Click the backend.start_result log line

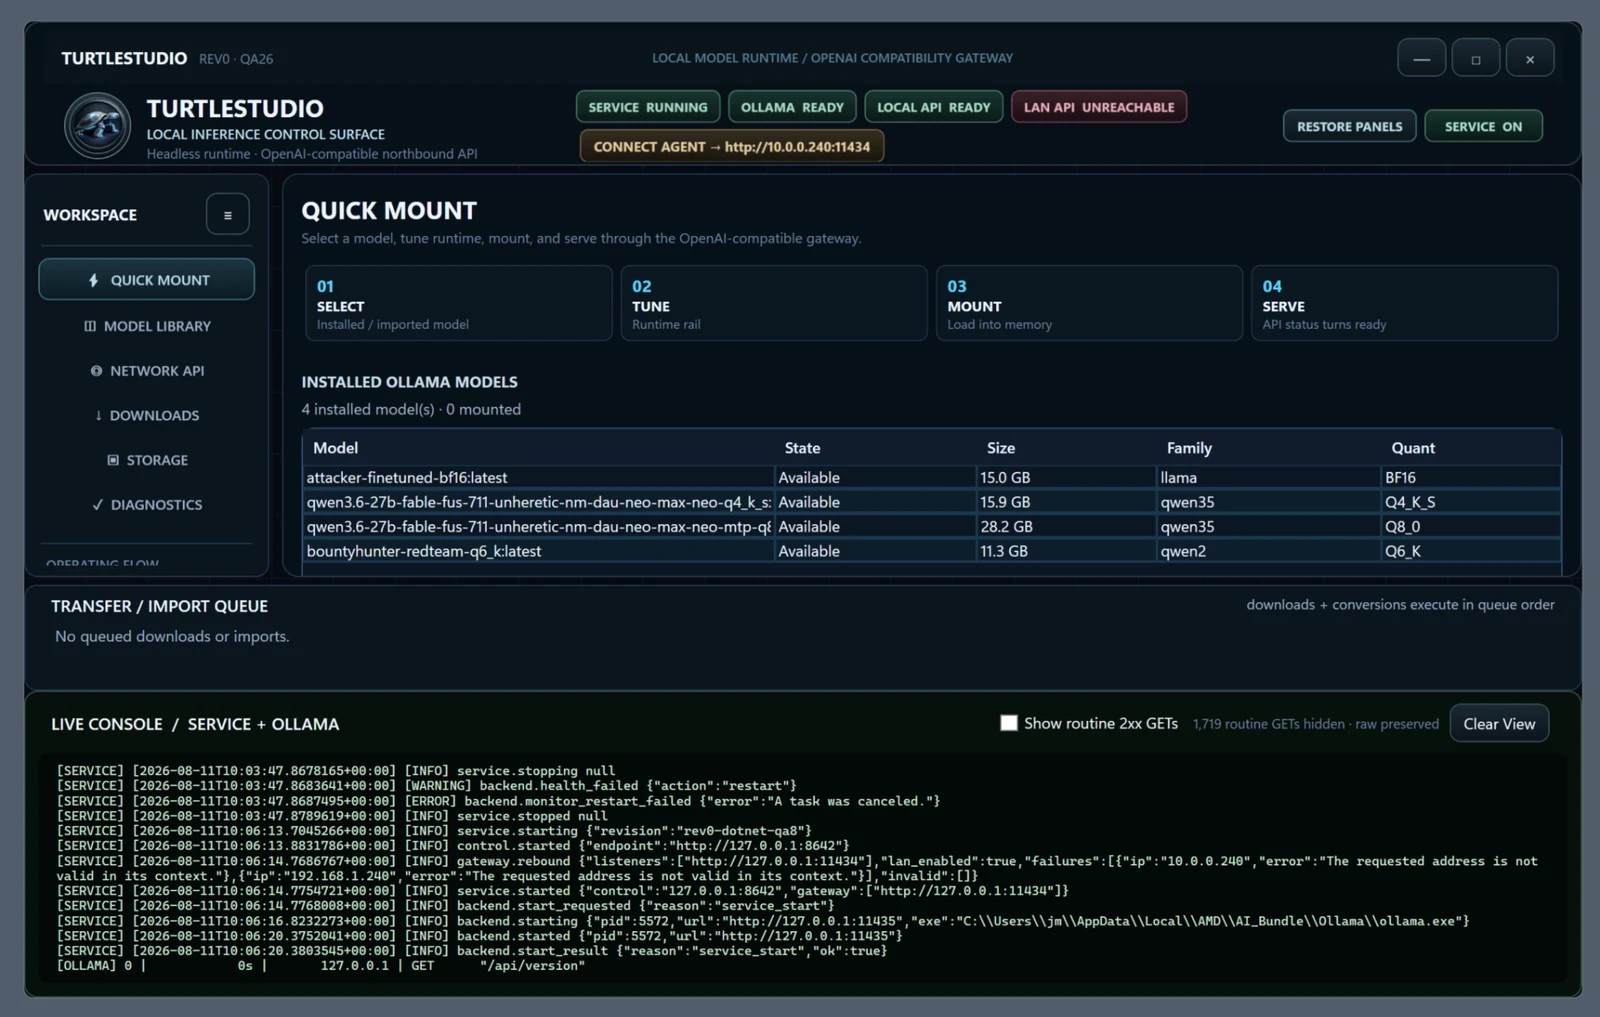pyautogui.click(x=472, y=951)
